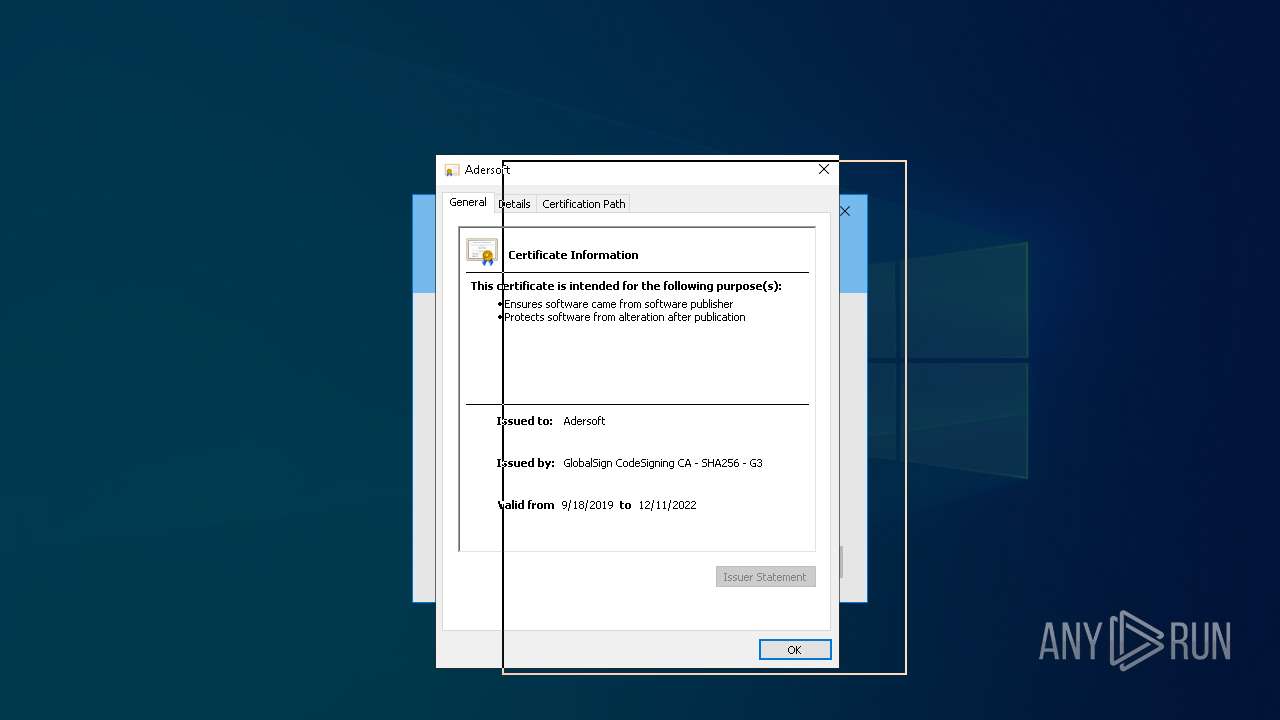Click the valid-from date 9/18/2019
Viewport: 1280px width, 720px height.
(x=587, y=505)
